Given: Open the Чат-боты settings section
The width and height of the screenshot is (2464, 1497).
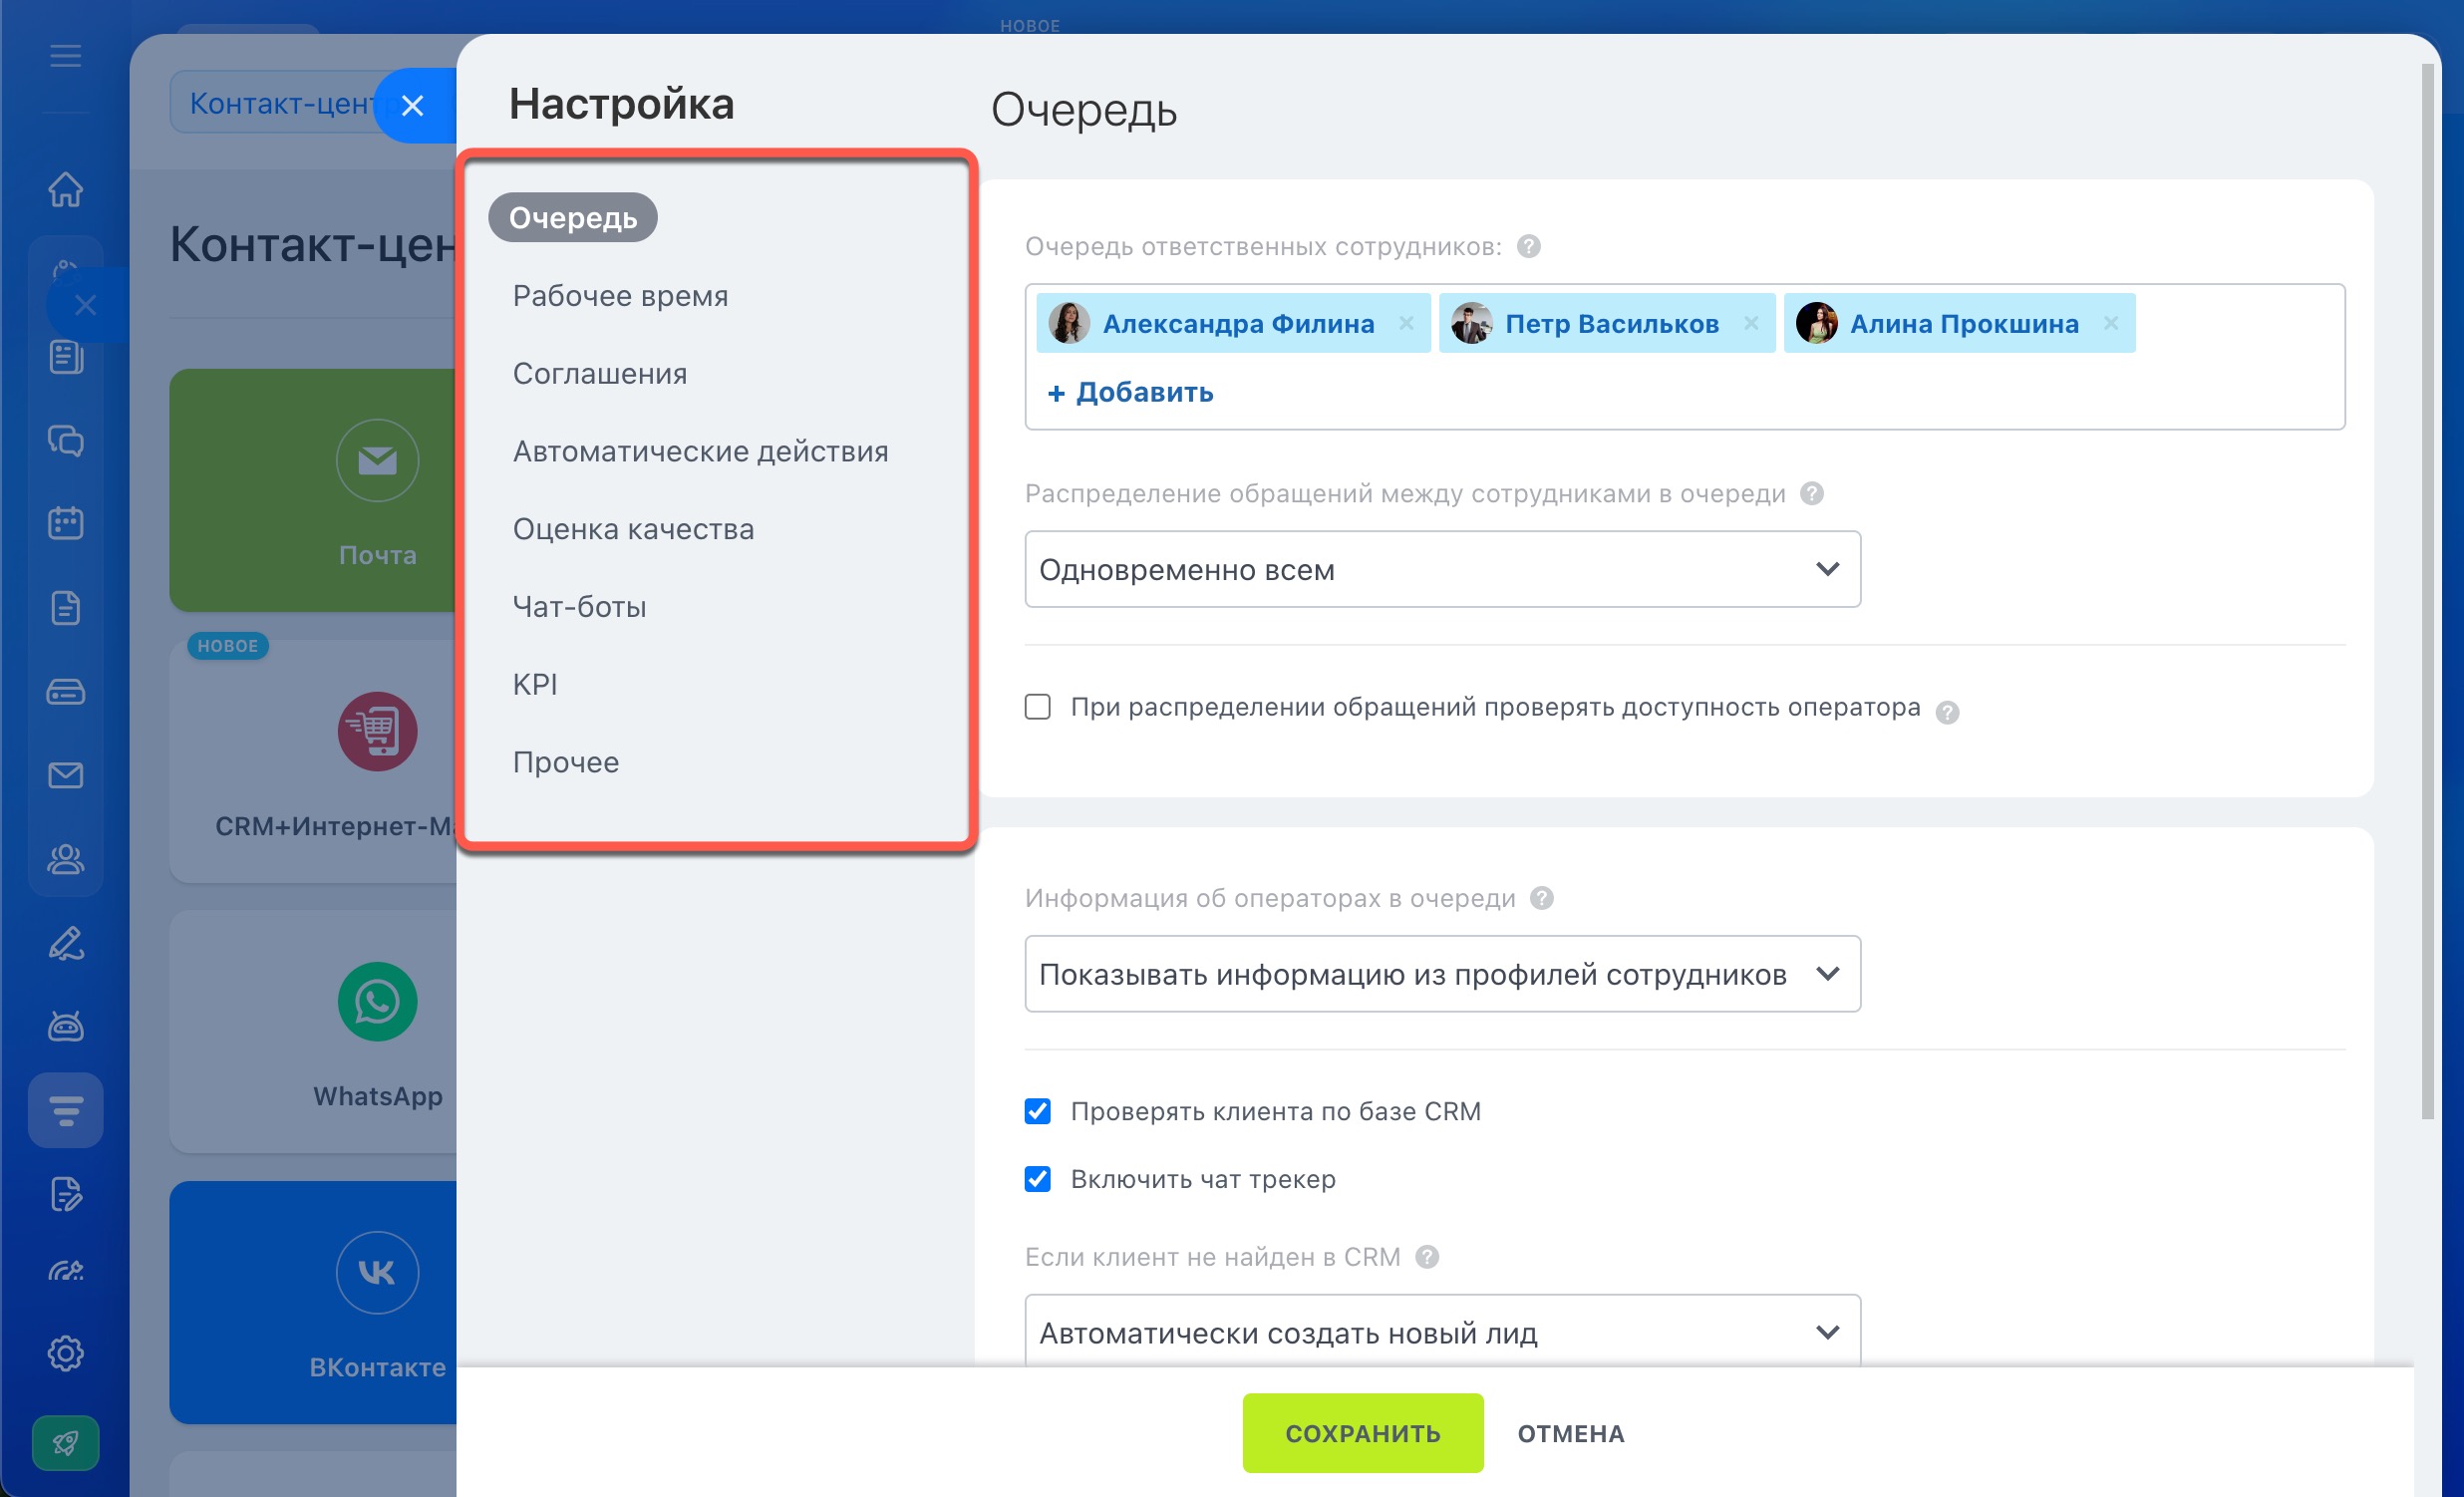Looking at the screenshot, I should point(579,607).
